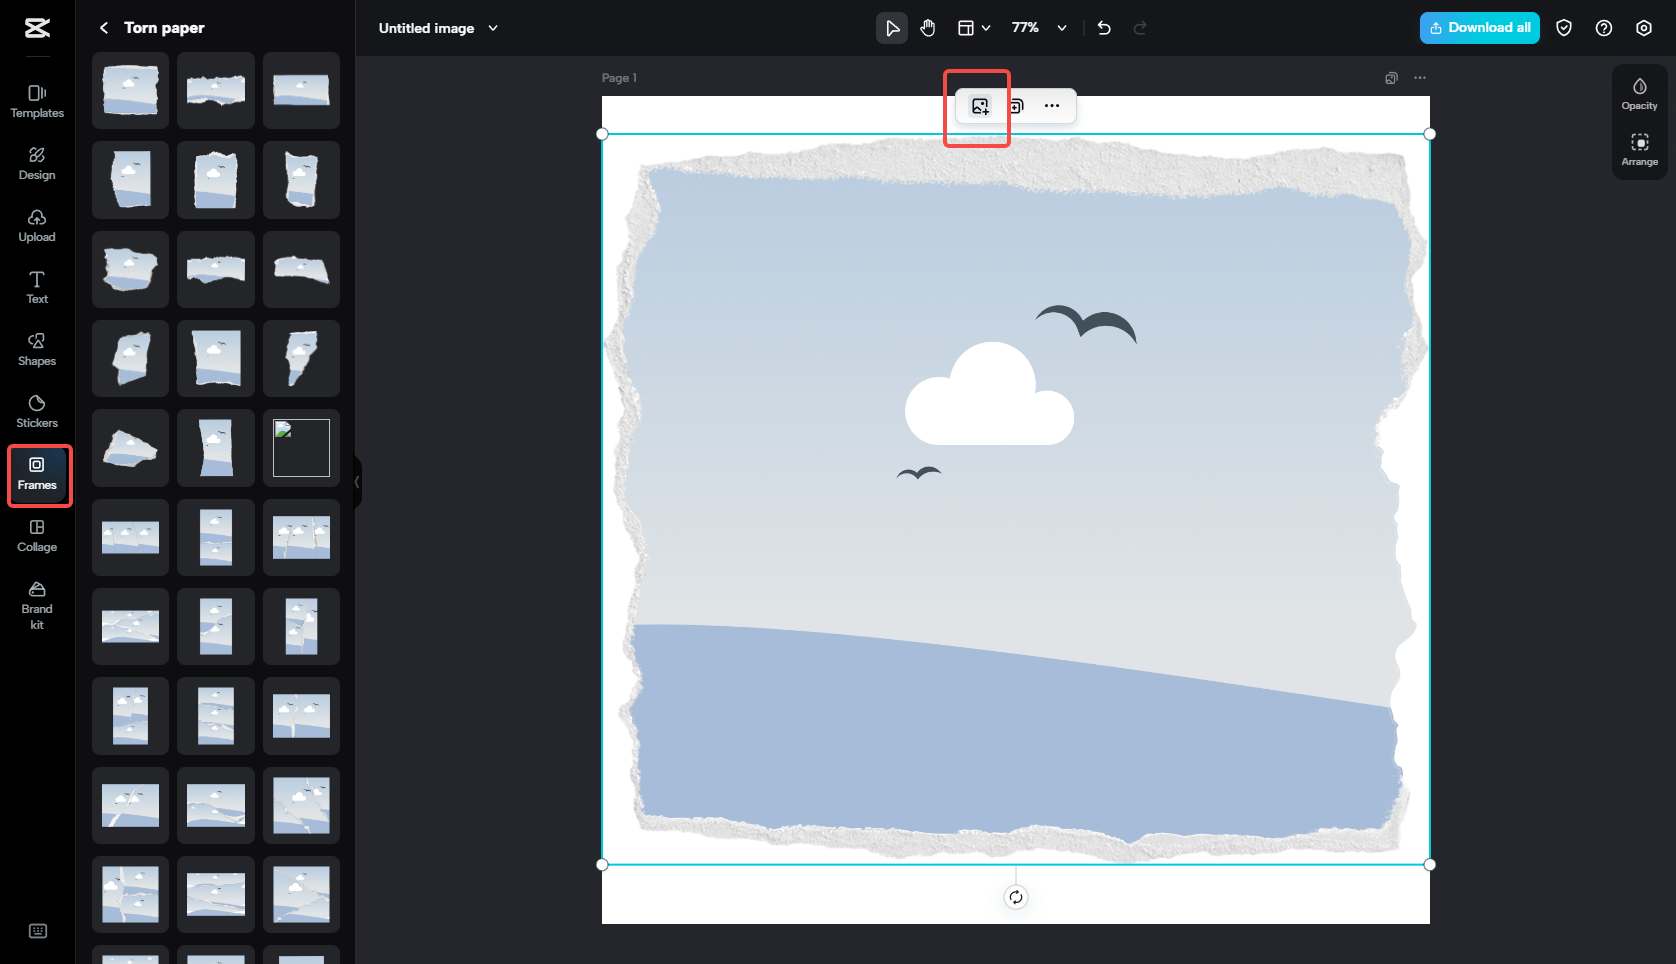Undo the last action
The image size is (1676, 964).
1103,28
